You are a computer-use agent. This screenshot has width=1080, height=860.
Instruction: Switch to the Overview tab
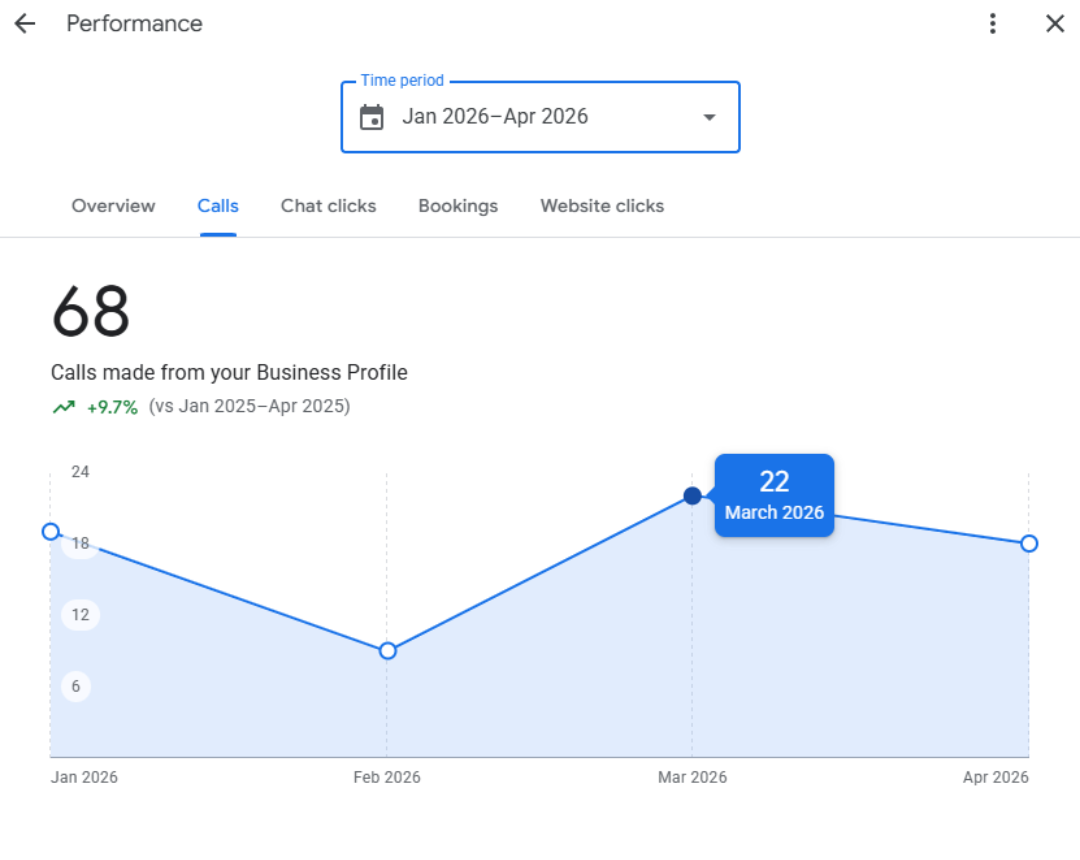(114, 206)
